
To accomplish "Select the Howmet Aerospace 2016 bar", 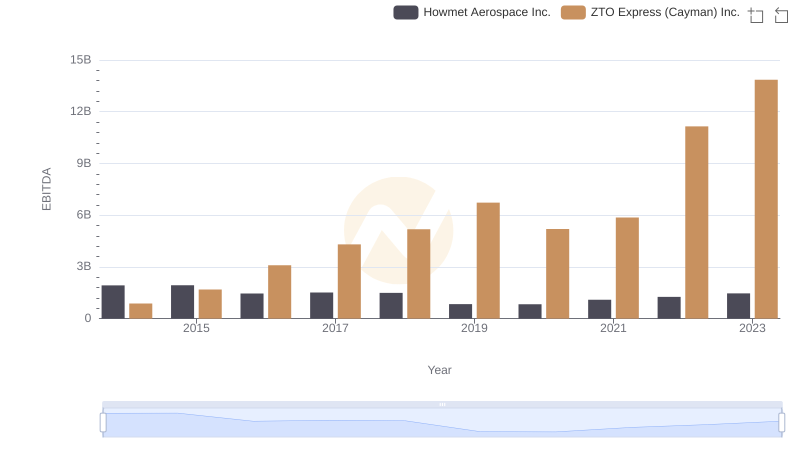I will pyautogui.click(x=252, y=306).
